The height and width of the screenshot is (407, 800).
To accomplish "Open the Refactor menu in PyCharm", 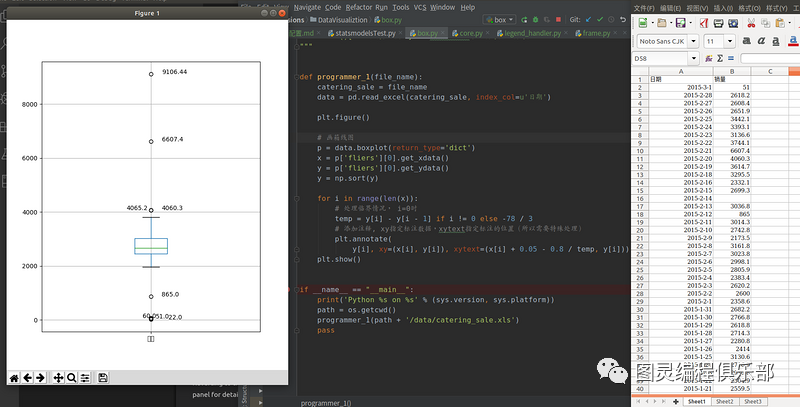I will click(359, 7).
